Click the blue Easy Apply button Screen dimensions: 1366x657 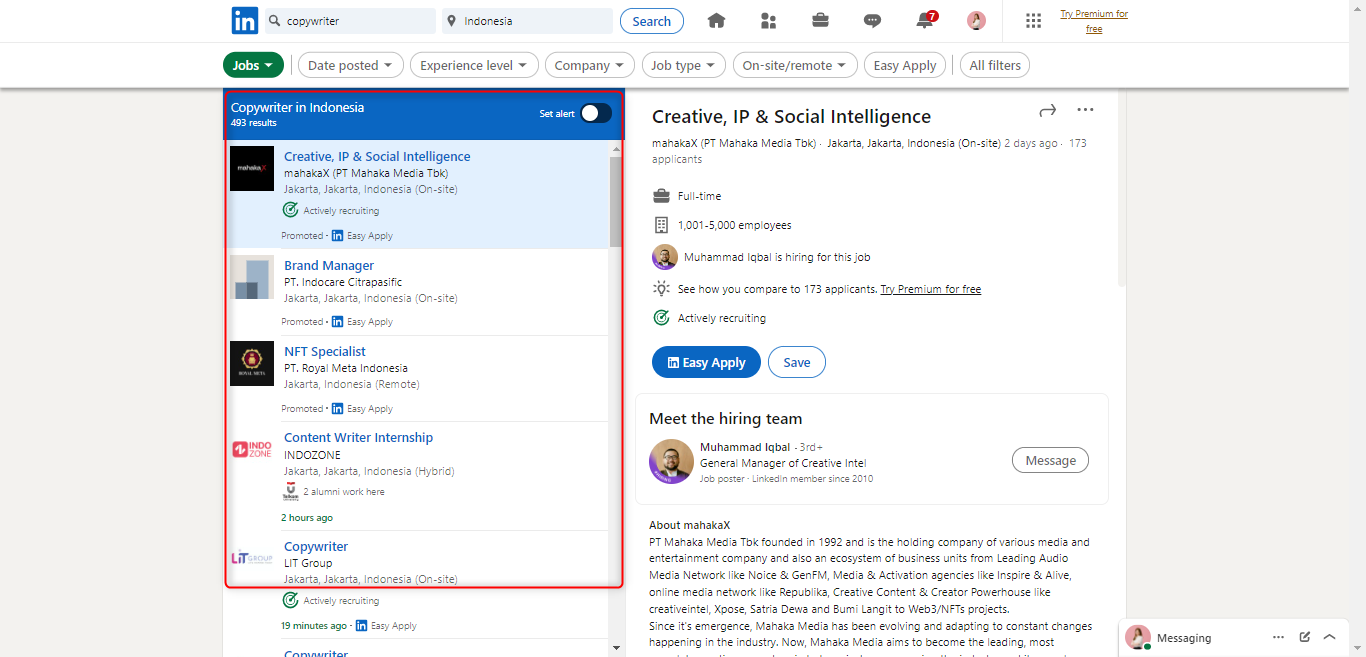click(x=706, y=362)
